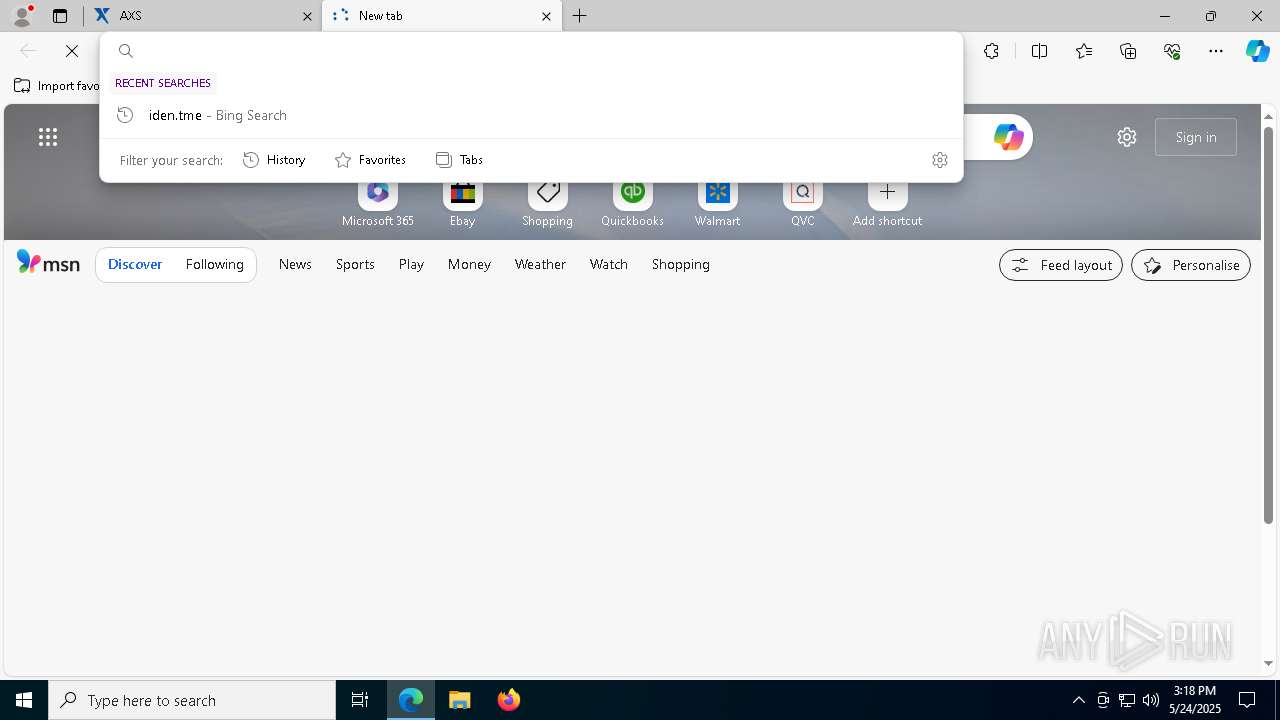Click in the address bar field
This screenshot has width=1280, height=720.
[531, 51]
